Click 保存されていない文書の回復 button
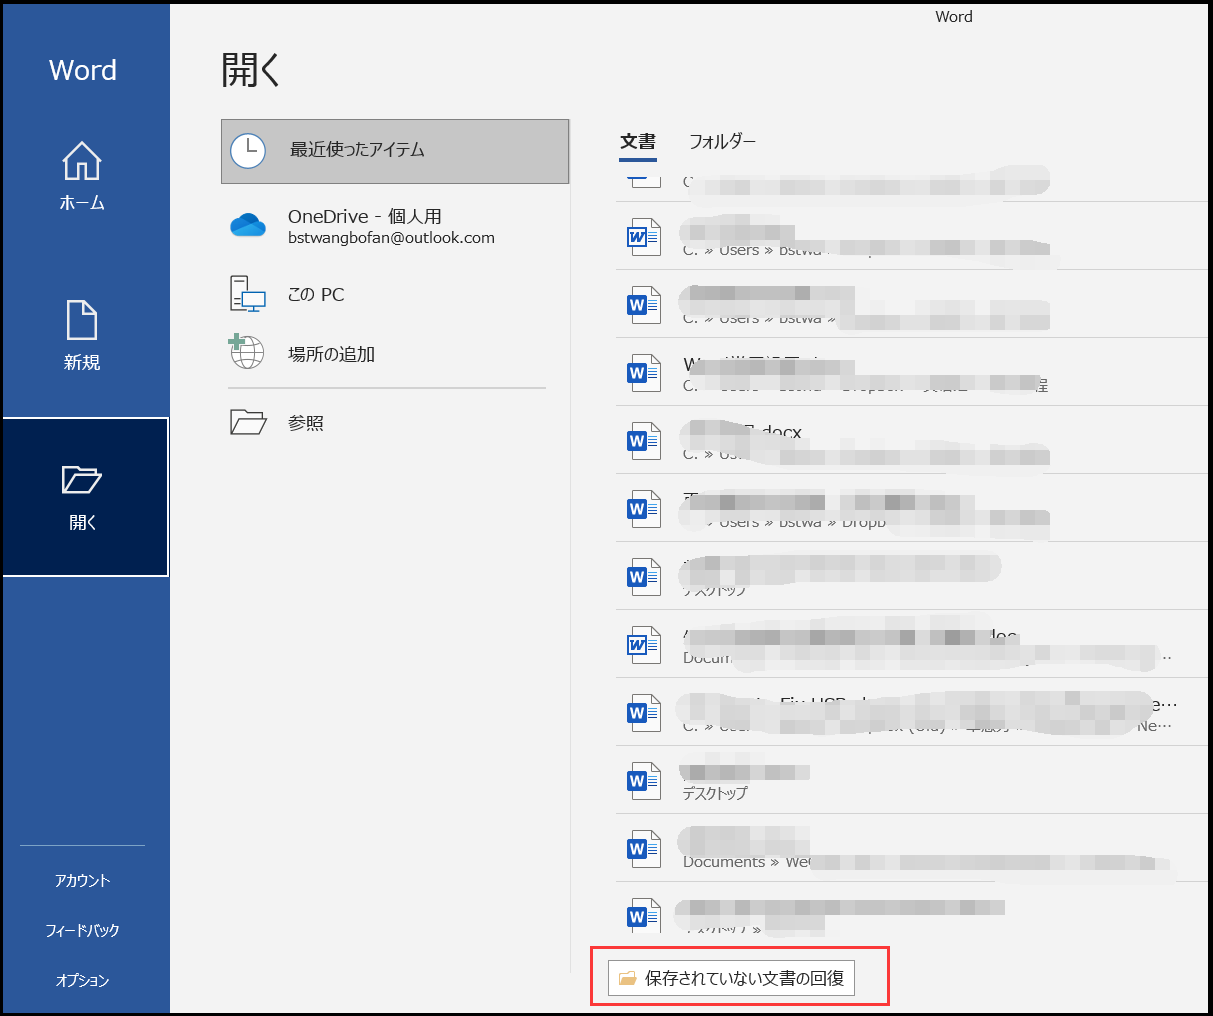 point(732,978)
